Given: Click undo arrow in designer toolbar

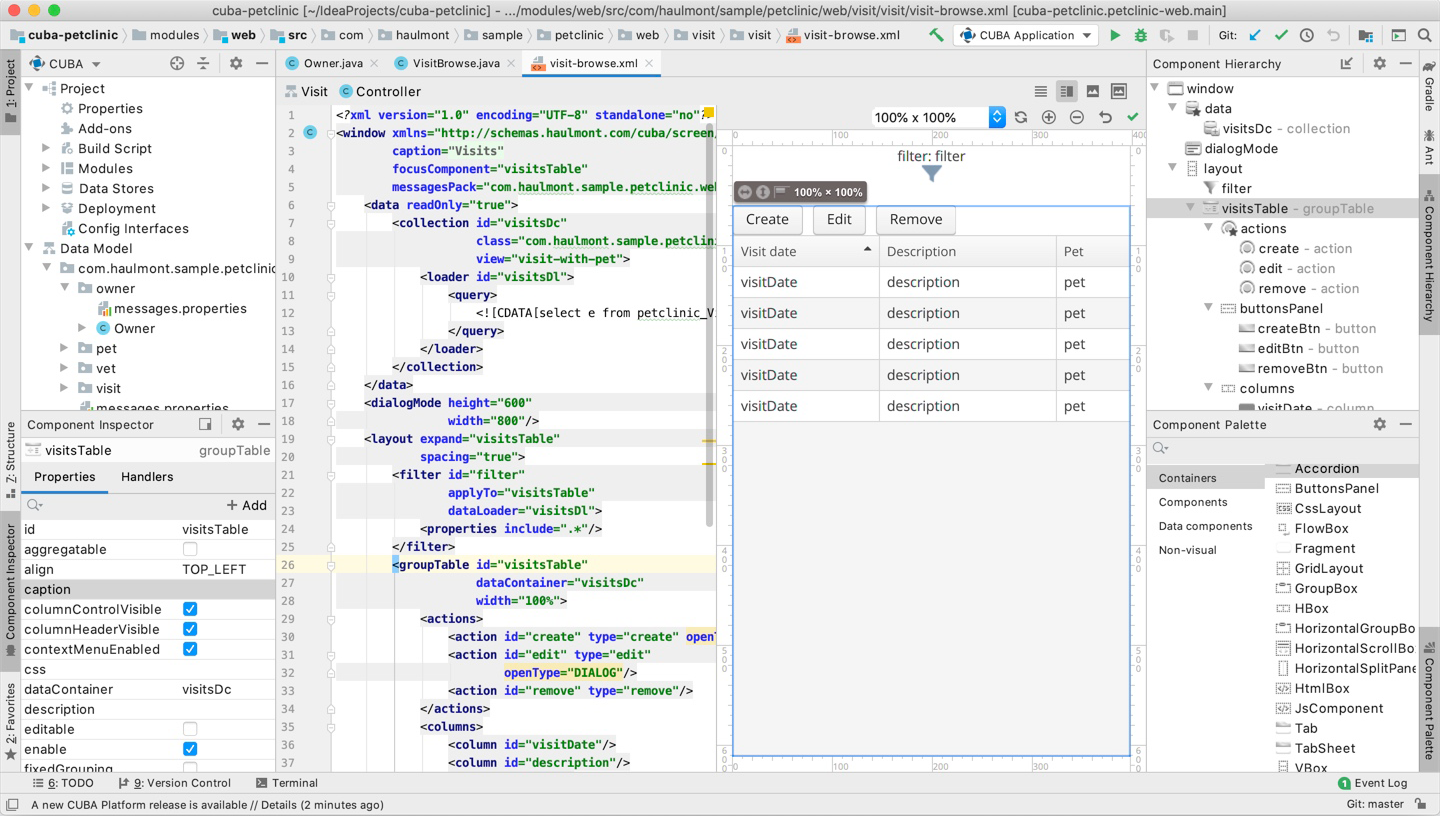Looking at the screenshot, I should pyautogui.click(x=1105, y=117).
